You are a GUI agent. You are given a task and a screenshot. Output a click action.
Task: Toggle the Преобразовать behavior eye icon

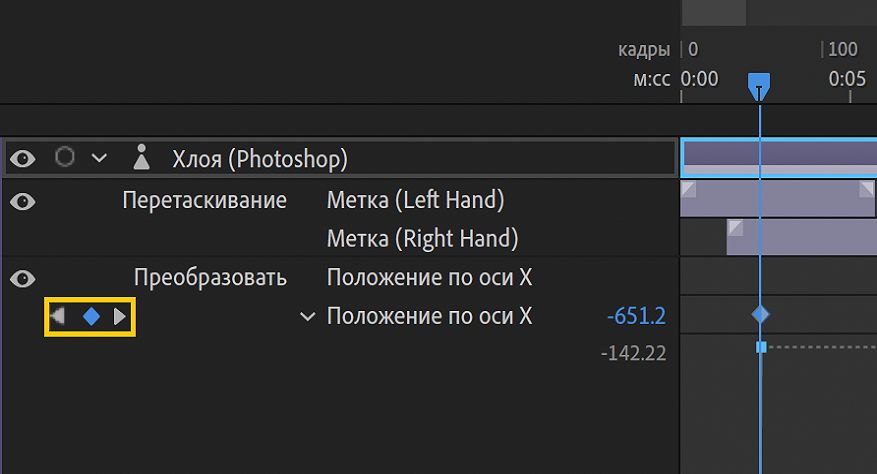(23, 278)
